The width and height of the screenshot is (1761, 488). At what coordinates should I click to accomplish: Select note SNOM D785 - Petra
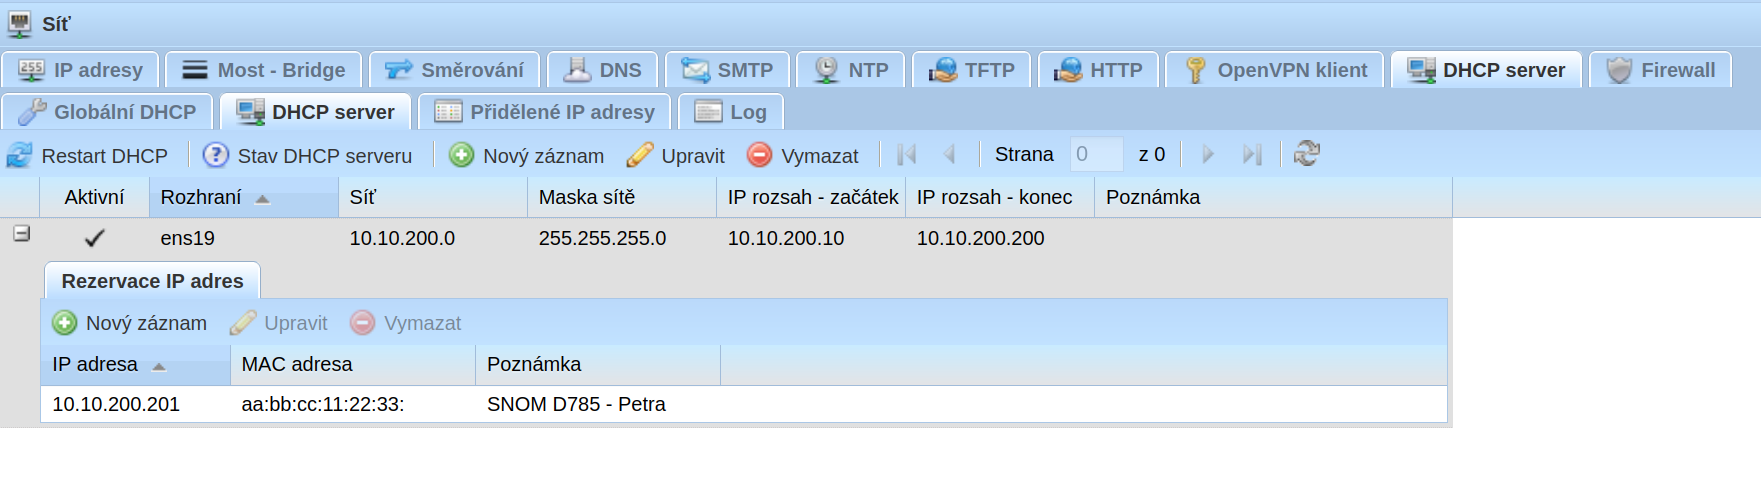click(576, 404)
